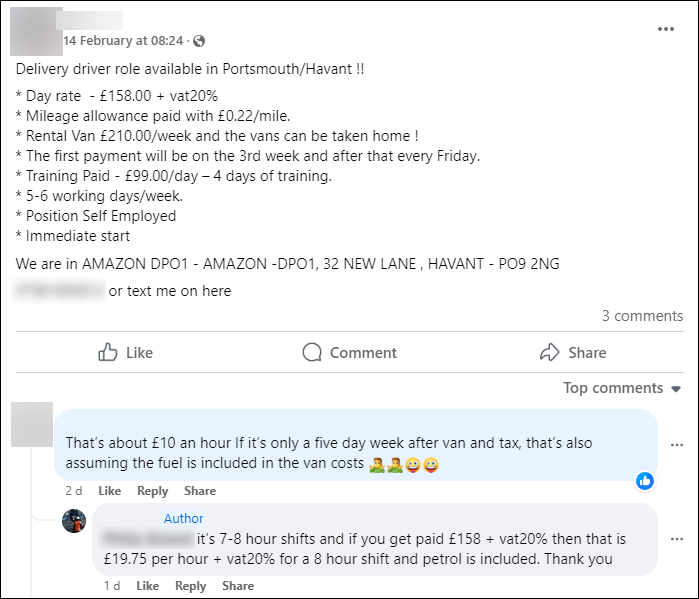Open the 3 comments link

click(x=642, y=316)
